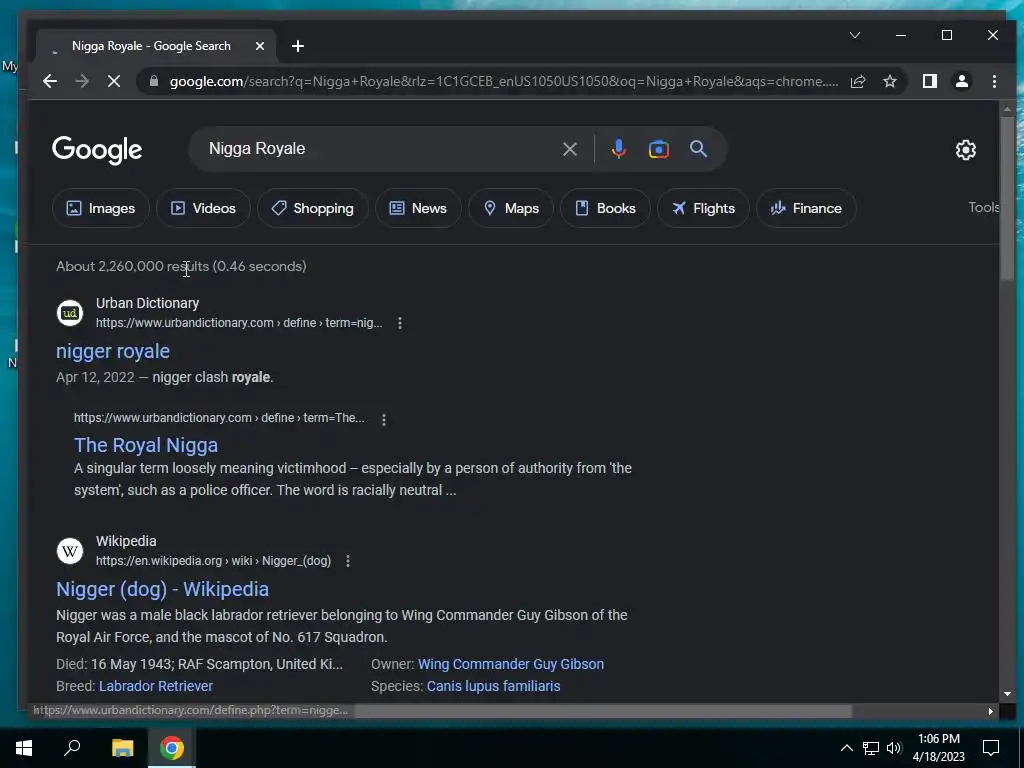The height and width of the screenshot is (768, 1024).
Task: Open a new tab
Action: (298, 46)
